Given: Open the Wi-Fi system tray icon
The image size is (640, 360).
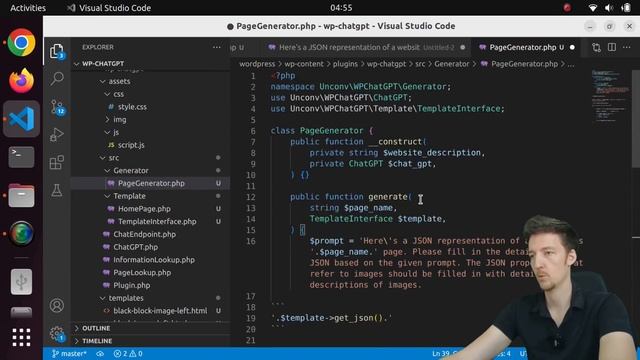Looking at the screenshot, I should (x=593, y=8).
